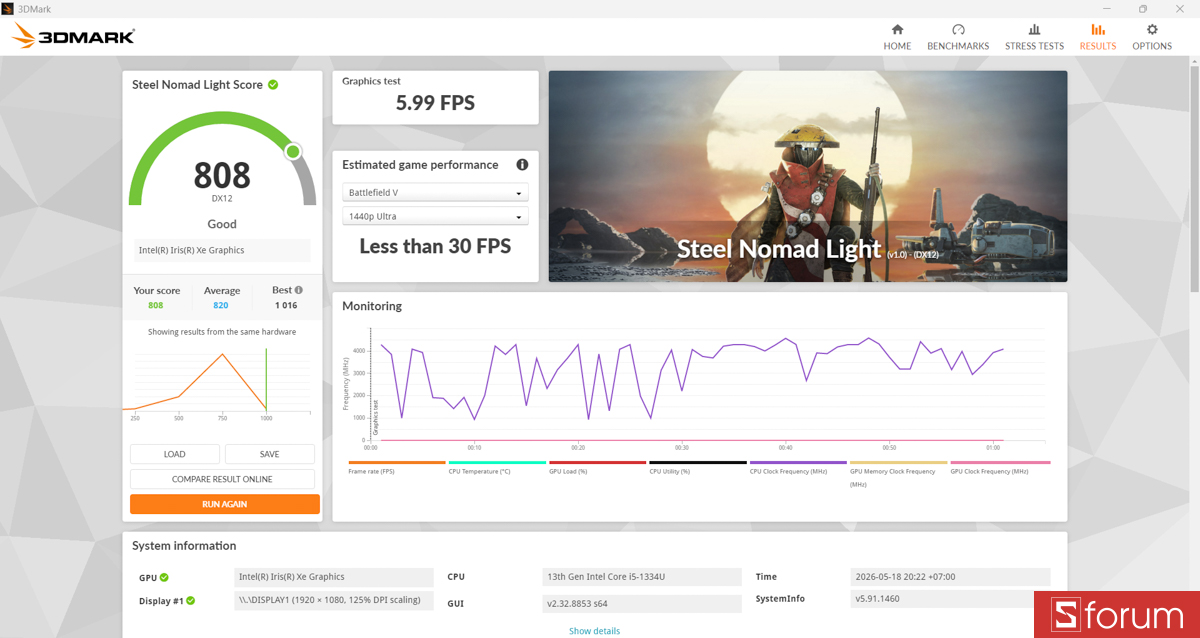Maximize the 3DMark window
This screenshot has height=638, width=1200.
point(1143,8)
